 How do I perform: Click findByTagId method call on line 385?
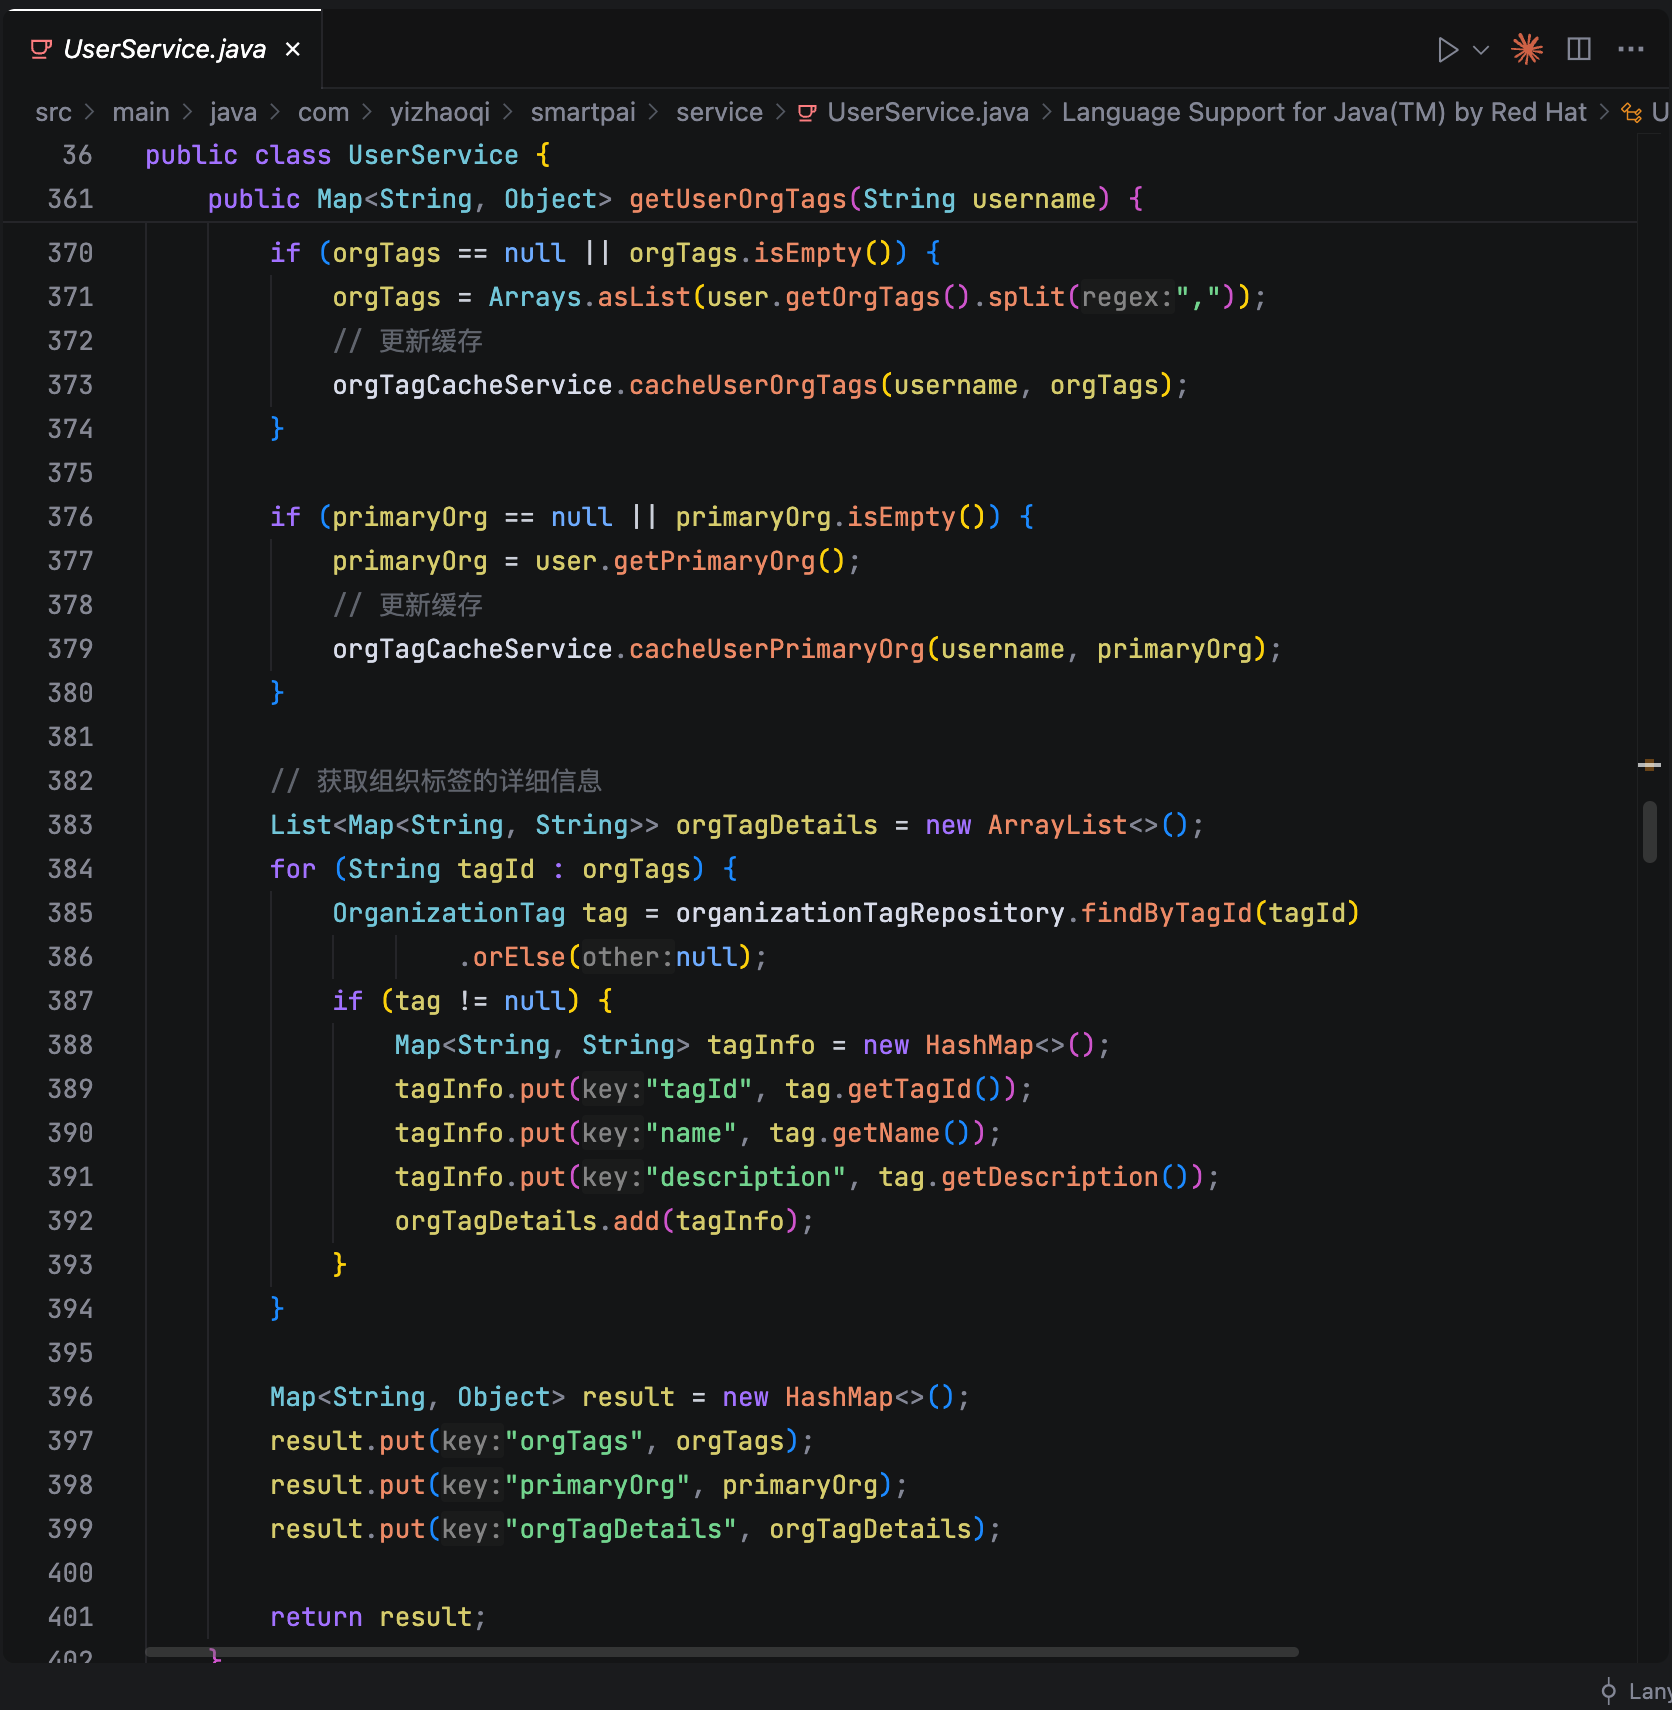[1167, 913]
